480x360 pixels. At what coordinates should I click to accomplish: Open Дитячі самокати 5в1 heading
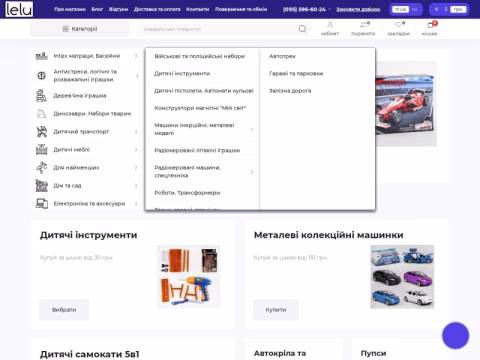click(90, 354)
